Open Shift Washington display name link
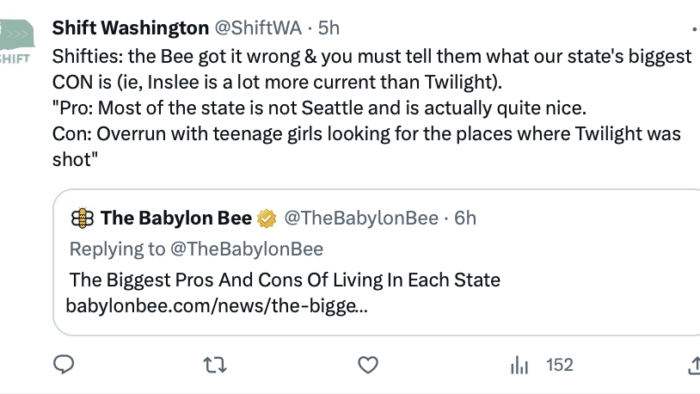Viewport: 700px width, 394px height. [130, 28]
